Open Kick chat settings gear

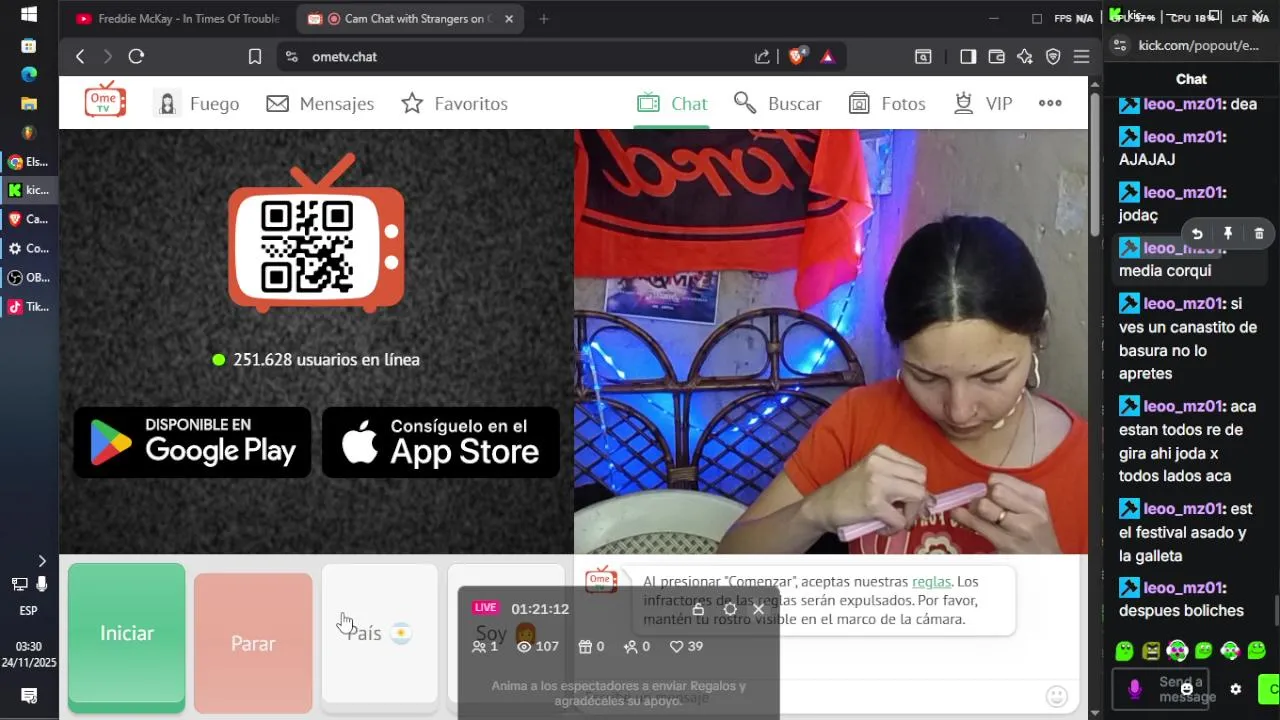[x=1236, y=689]
